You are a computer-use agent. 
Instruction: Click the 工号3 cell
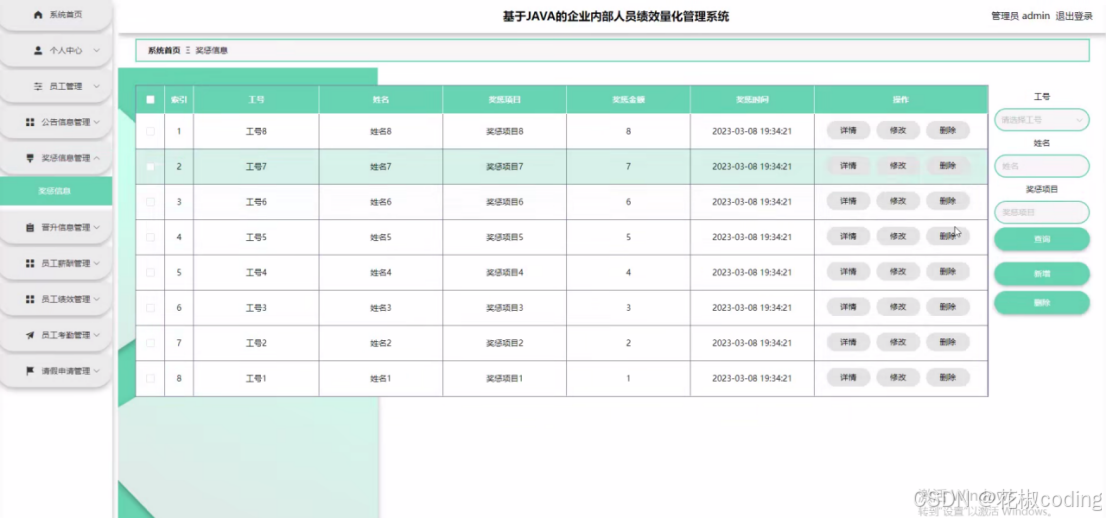pyautogui.click(x=256, y=307)
